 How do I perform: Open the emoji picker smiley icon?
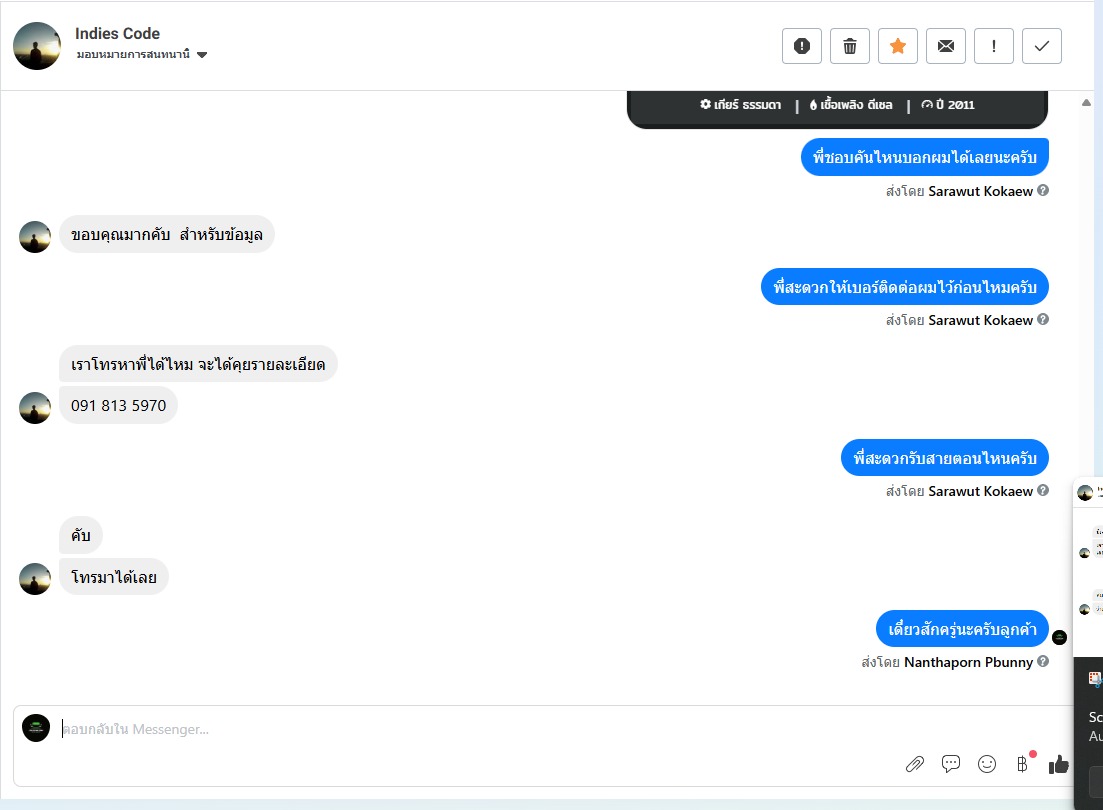pyautogui.click(x=987, y=764)
